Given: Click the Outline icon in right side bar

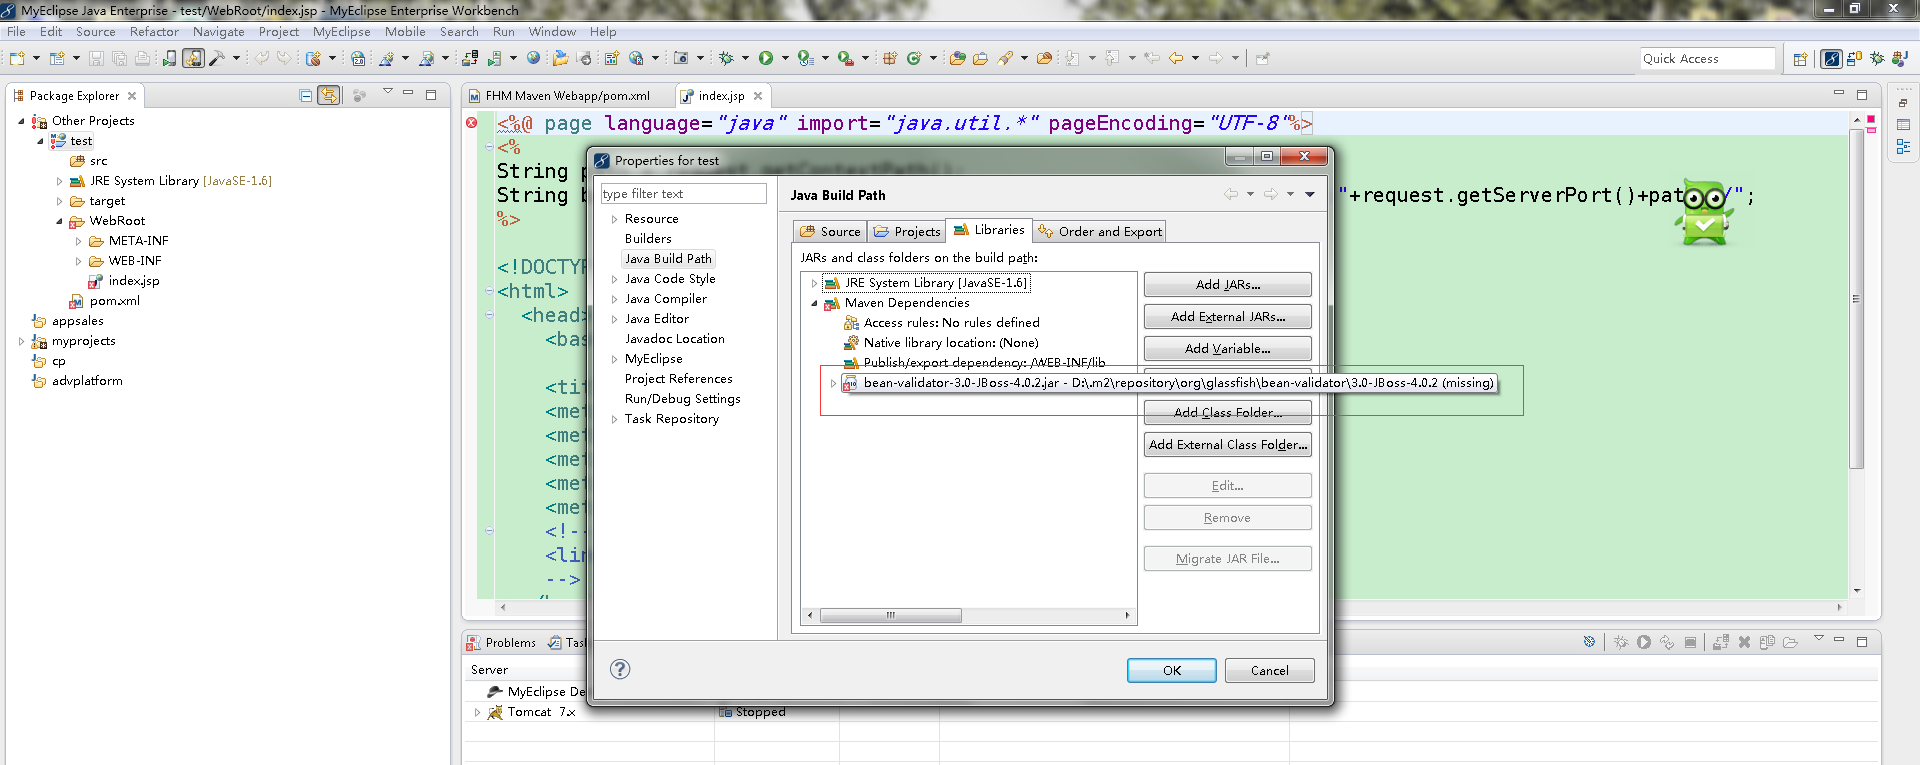Looking at the screenshot, I should pos(1903,146).
